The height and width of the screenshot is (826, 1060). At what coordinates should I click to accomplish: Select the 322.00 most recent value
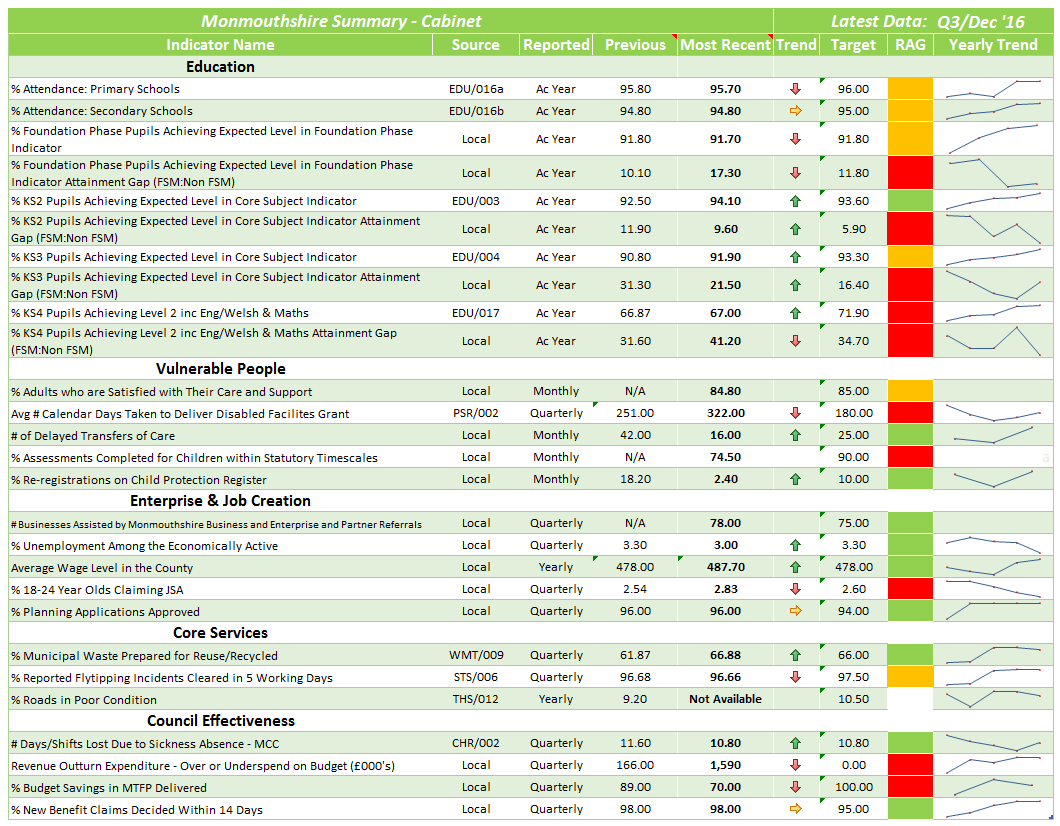click(725, 413)
